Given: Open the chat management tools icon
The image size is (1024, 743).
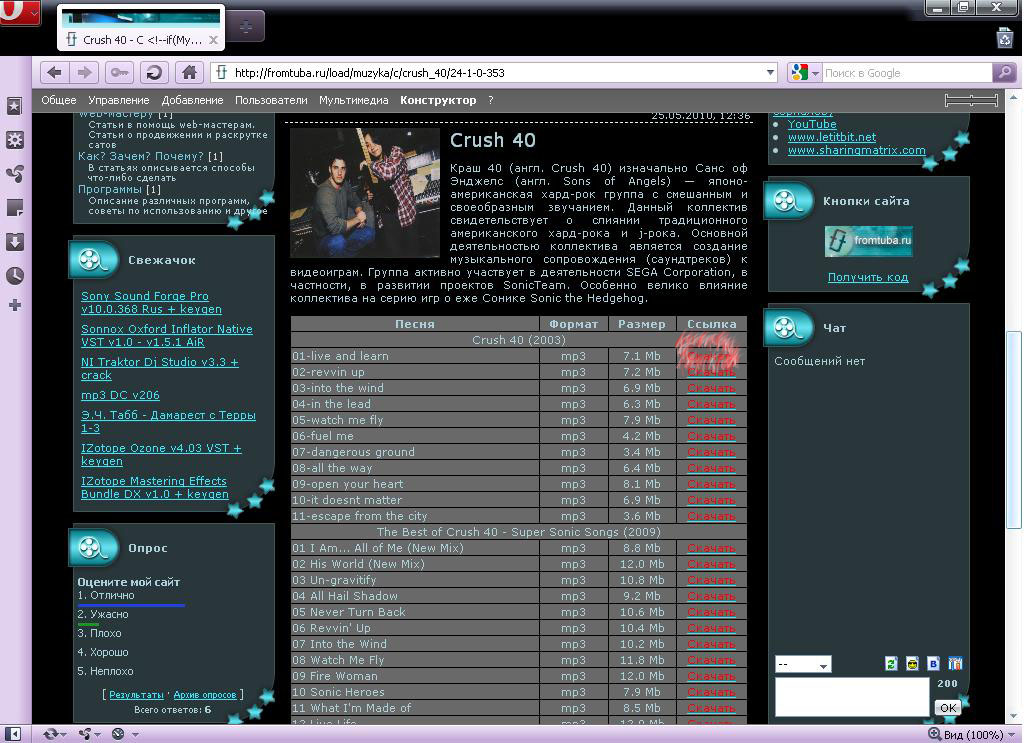Looking at the screenshot, I should pos(955,664).
